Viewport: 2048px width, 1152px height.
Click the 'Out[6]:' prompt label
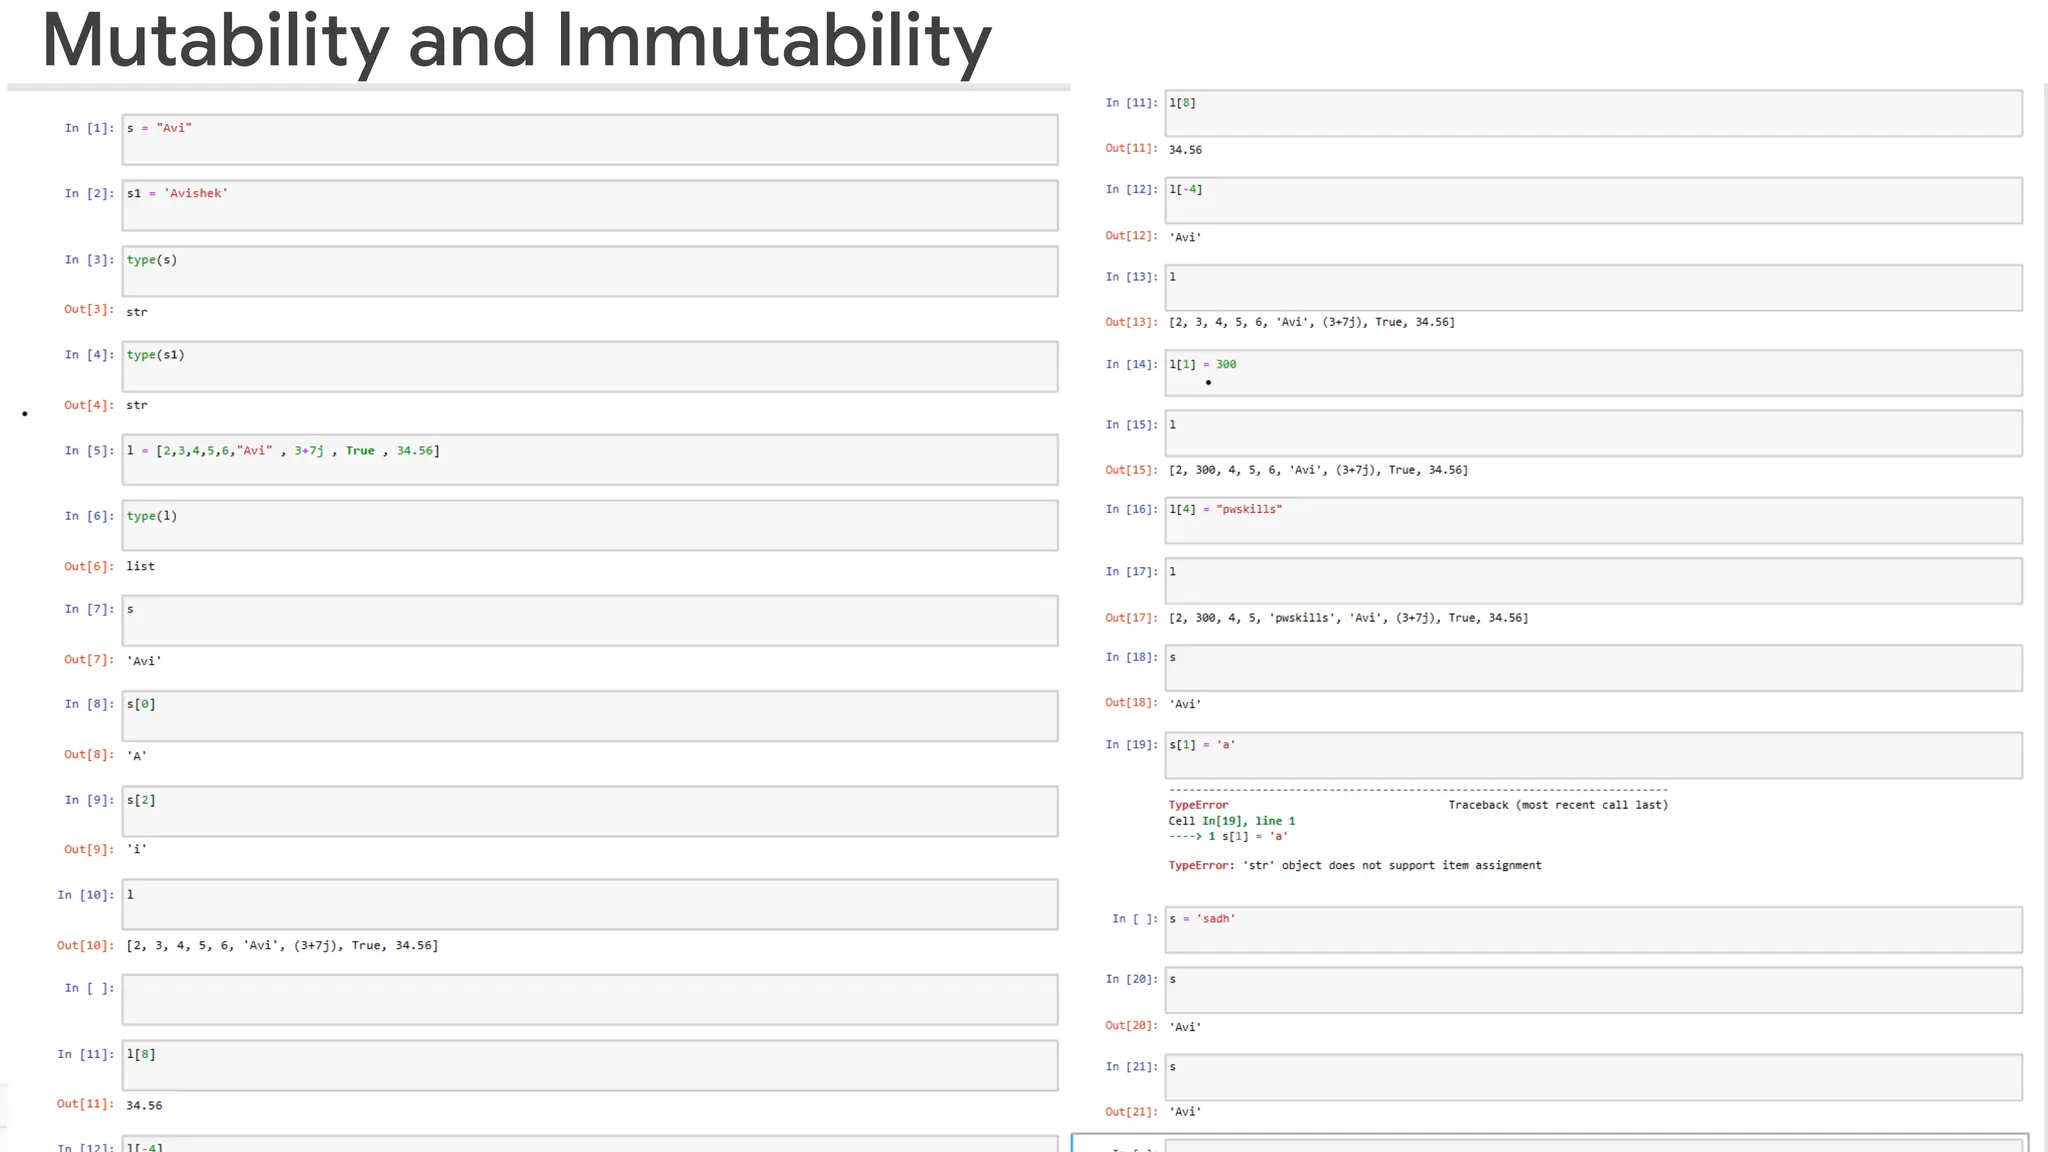pos(90,566)
